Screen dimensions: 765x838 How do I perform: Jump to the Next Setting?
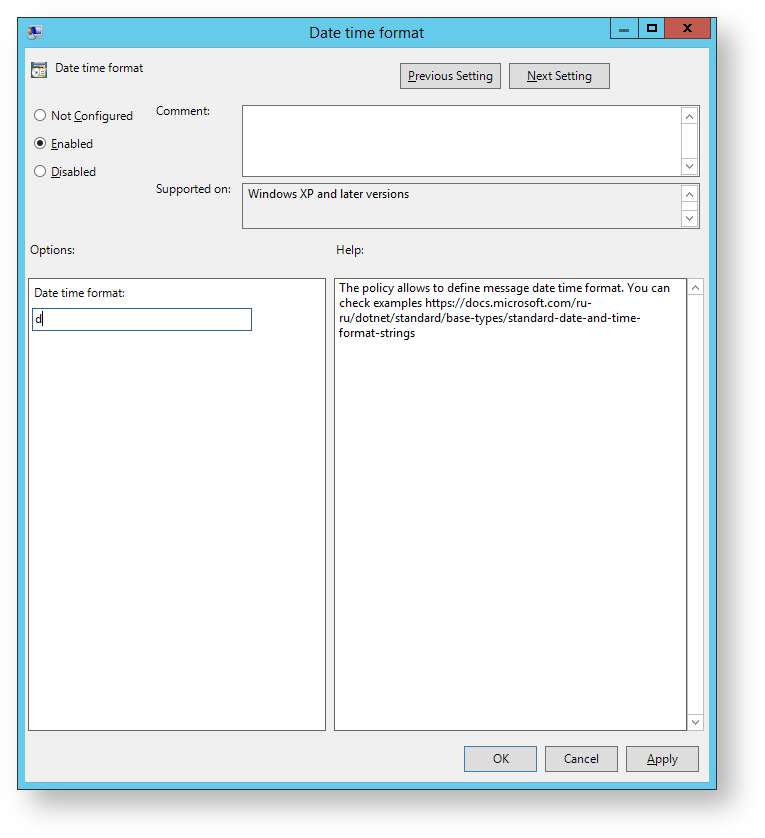click(559, 76)
